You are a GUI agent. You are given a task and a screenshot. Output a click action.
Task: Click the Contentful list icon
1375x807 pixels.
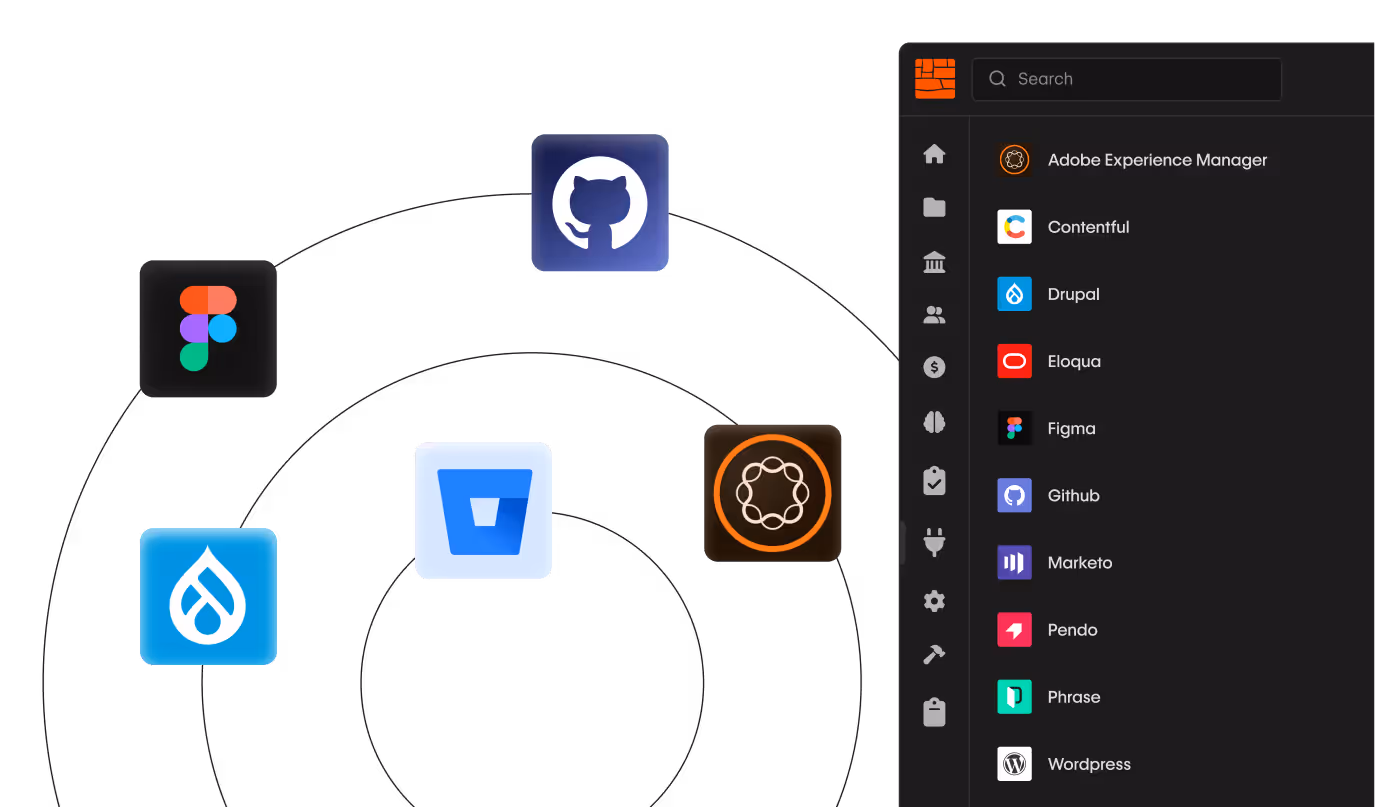pos(1014,227)
